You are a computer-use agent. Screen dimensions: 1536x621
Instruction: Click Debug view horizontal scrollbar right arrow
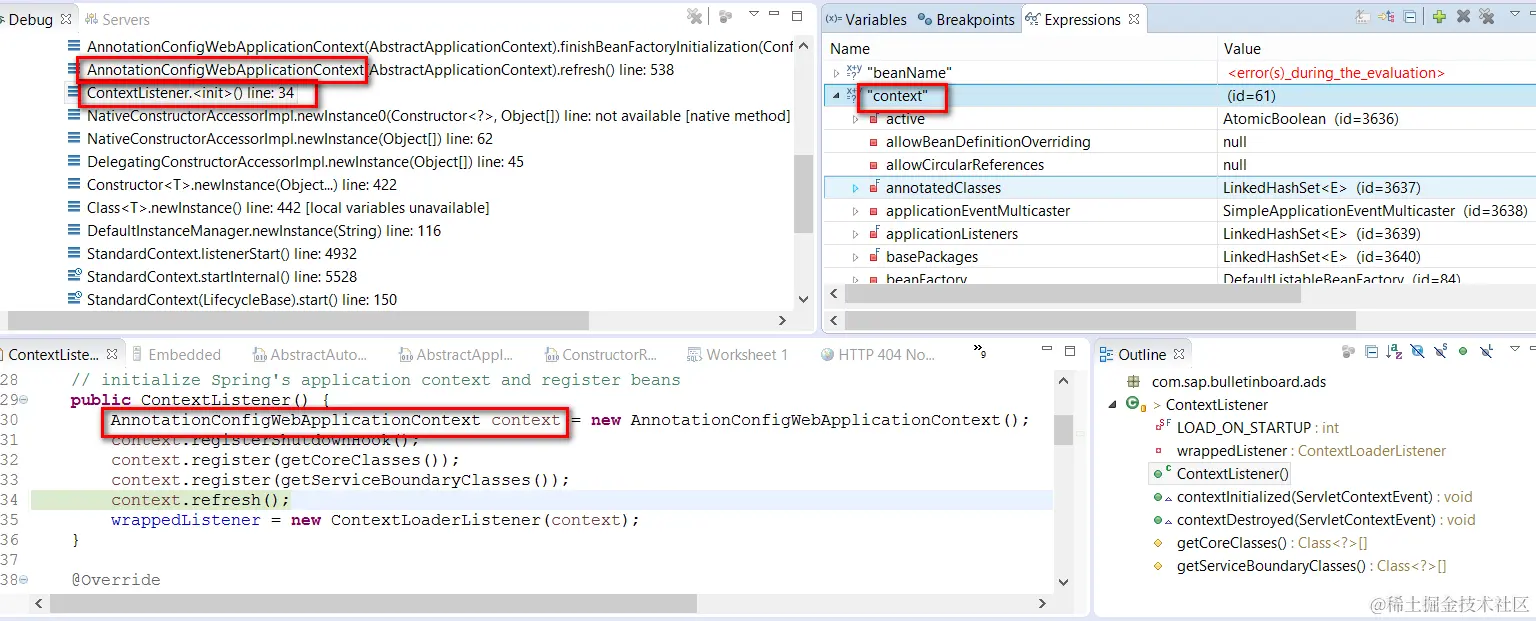pos(783,320)
